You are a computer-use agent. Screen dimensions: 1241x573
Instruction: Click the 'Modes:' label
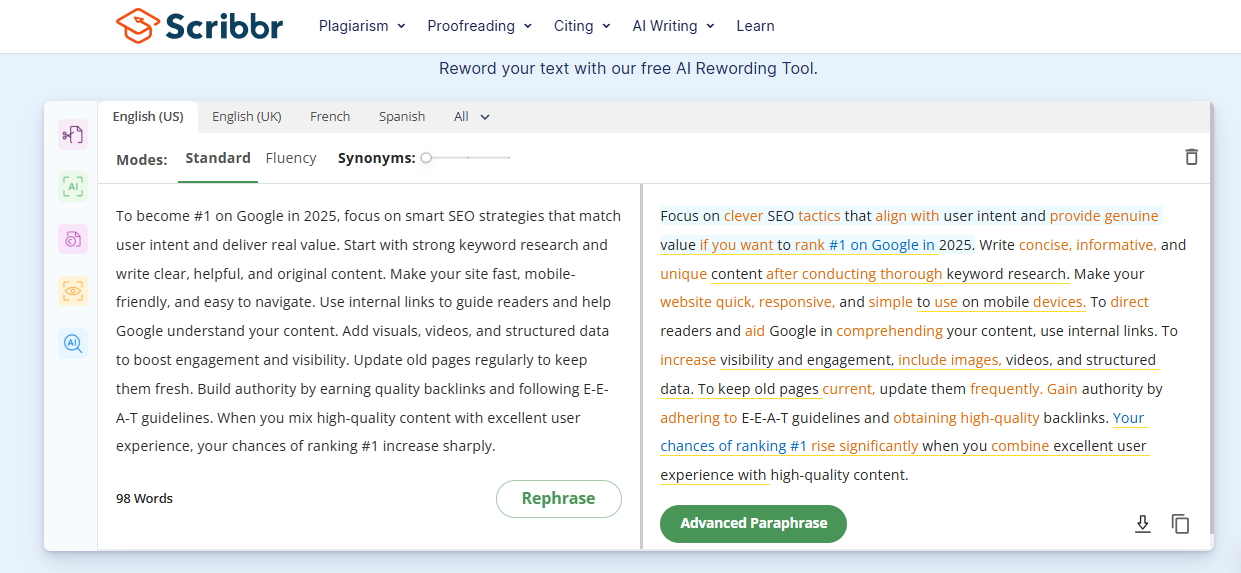pyautogui.click(x=142, y=159)
